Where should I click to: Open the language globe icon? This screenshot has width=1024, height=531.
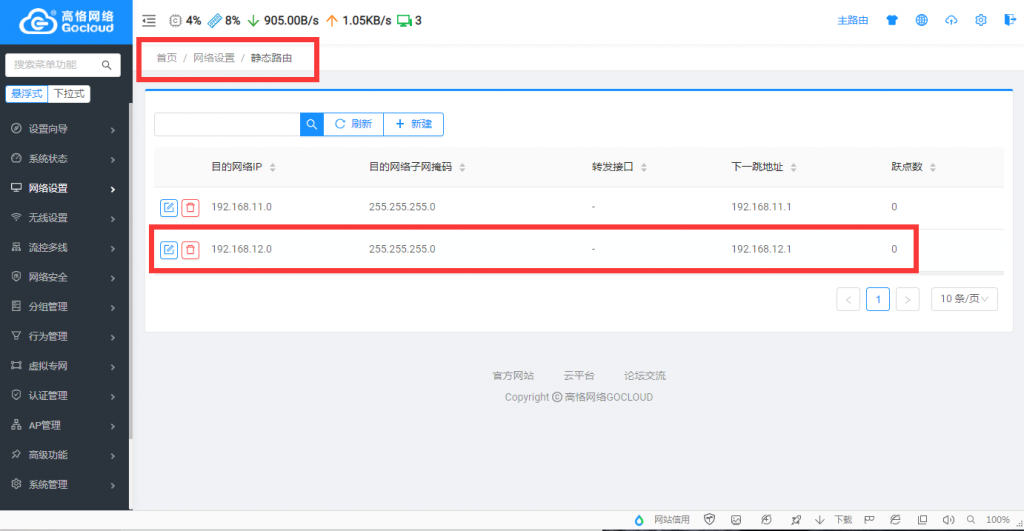(921, 20)
